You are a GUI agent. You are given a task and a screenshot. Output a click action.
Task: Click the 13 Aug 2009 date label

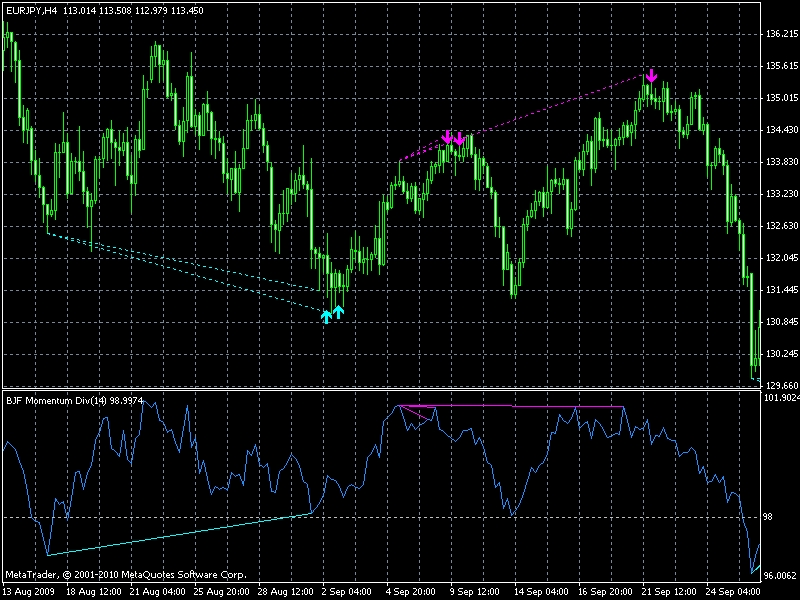(27, 592)
